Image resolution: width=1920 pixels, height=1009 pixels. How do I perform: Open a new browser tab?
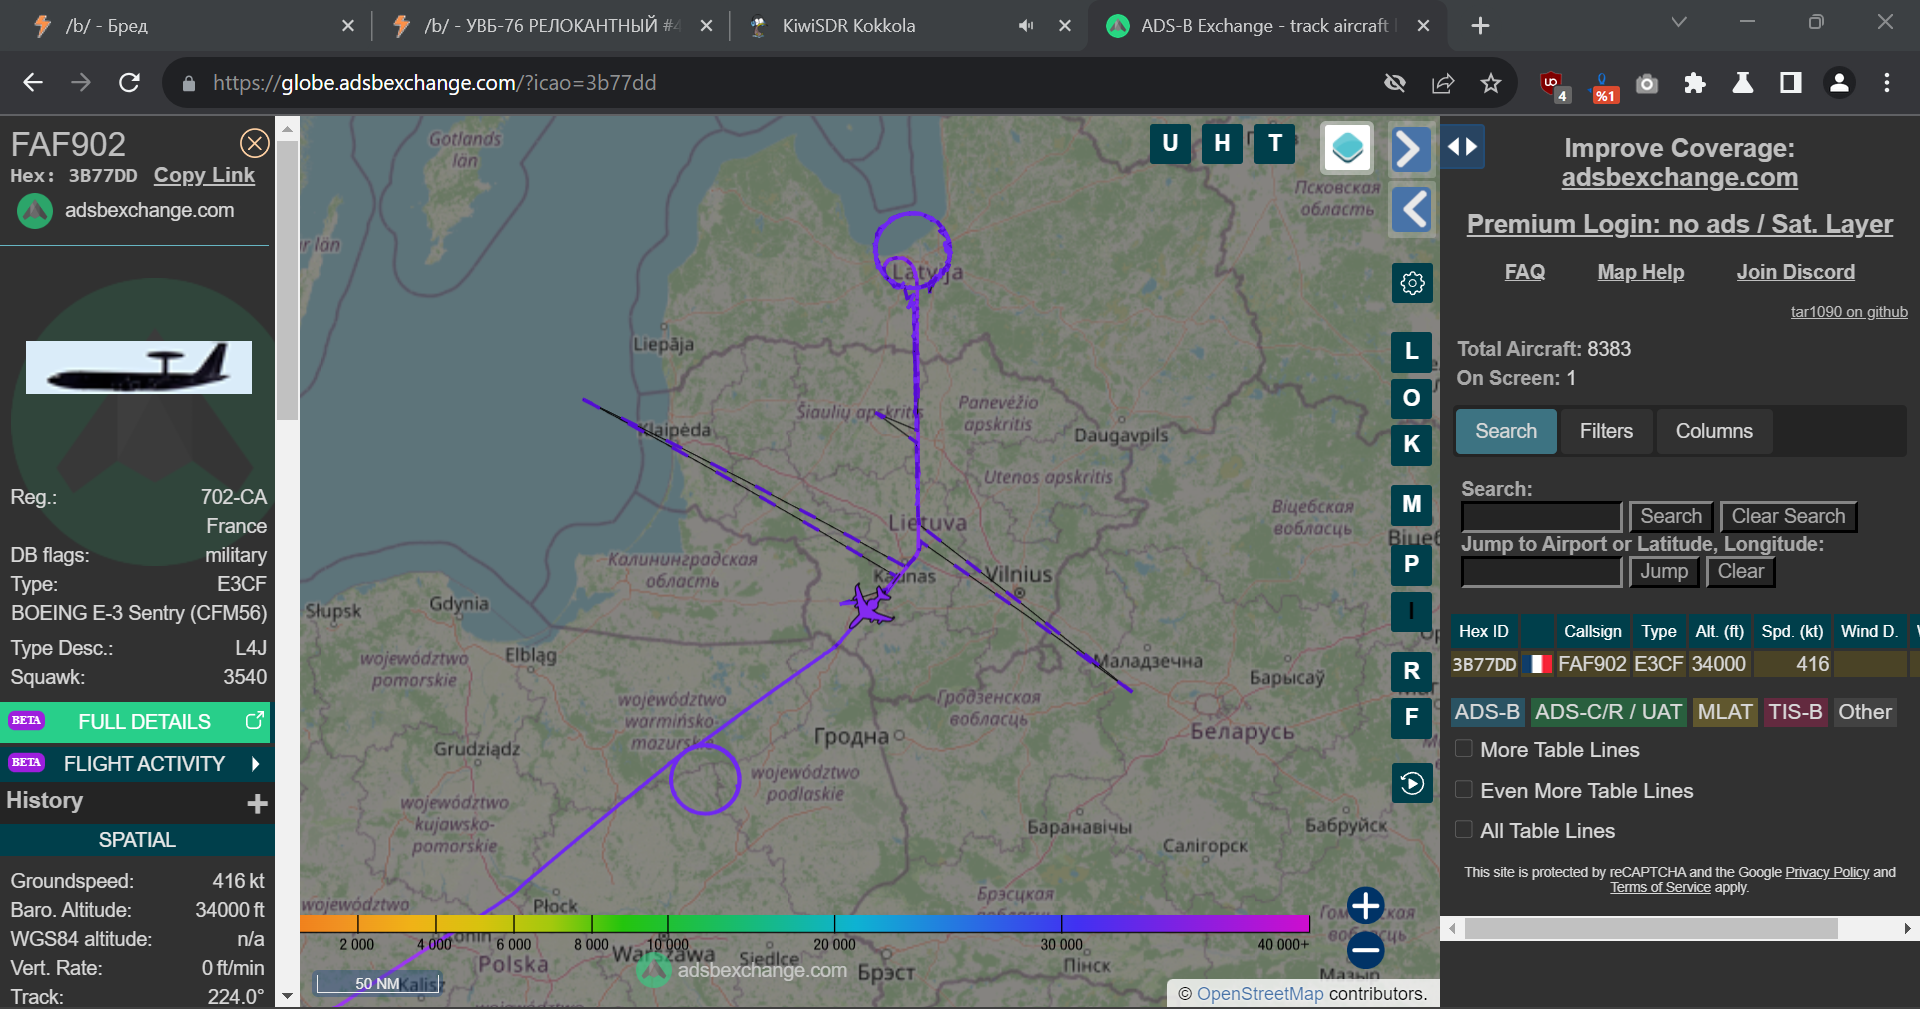(x=1481, y=26)
